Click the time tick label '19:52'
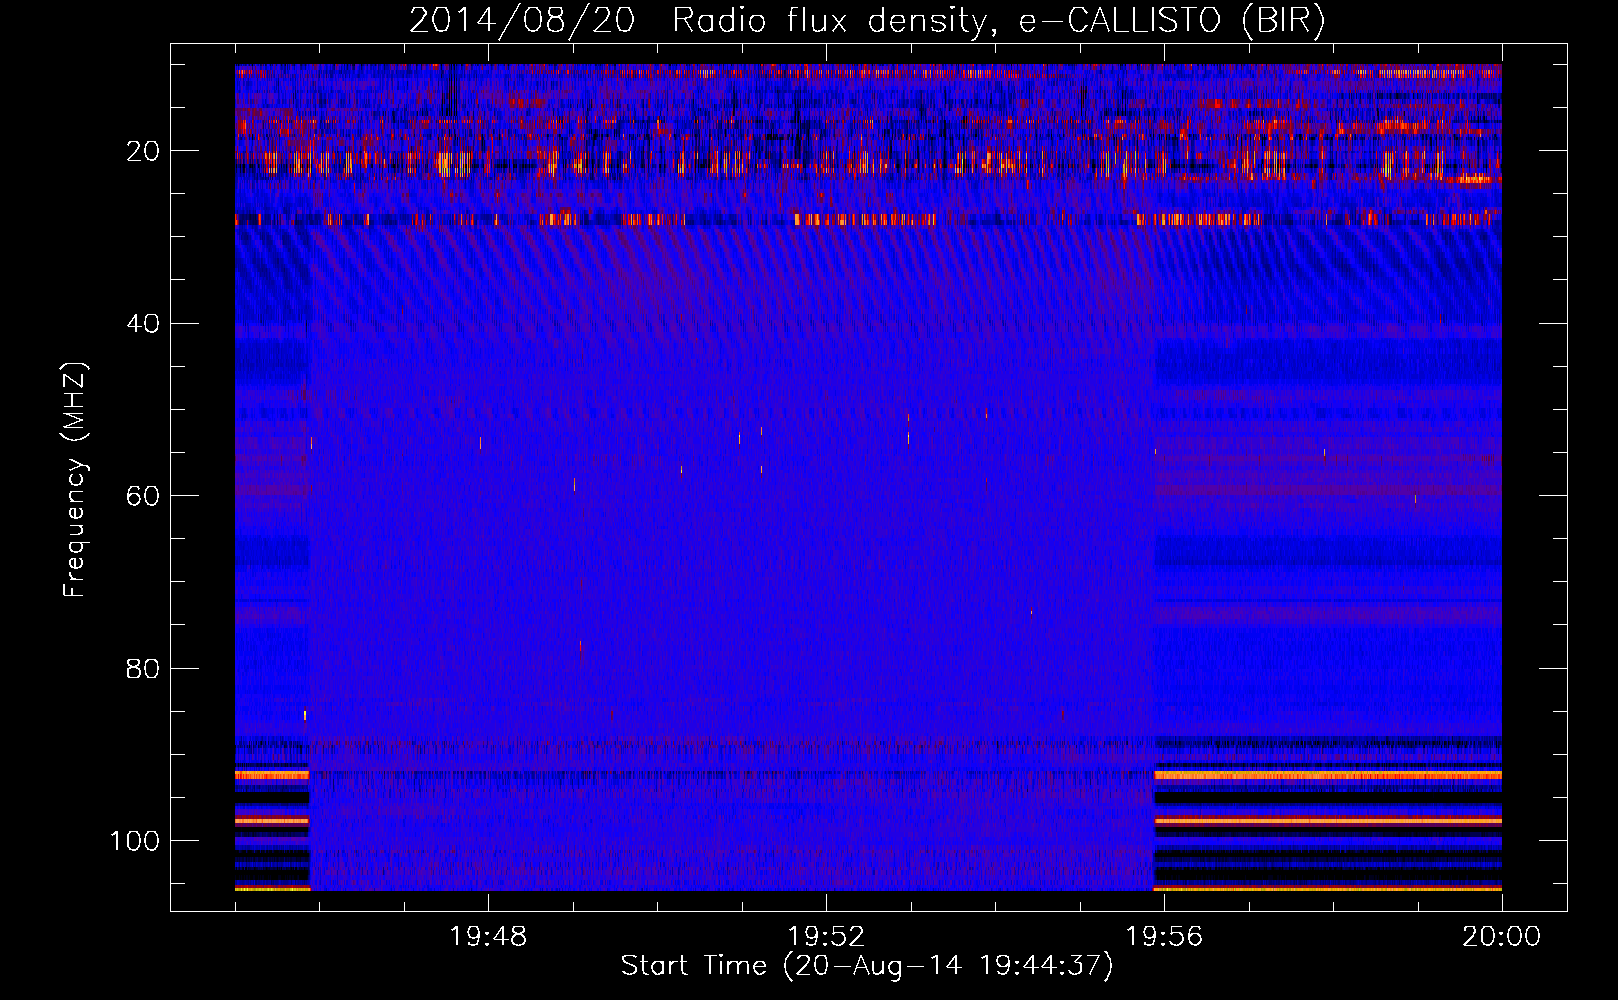The height and width of the screenshot is (1000, 1618). 826,937
